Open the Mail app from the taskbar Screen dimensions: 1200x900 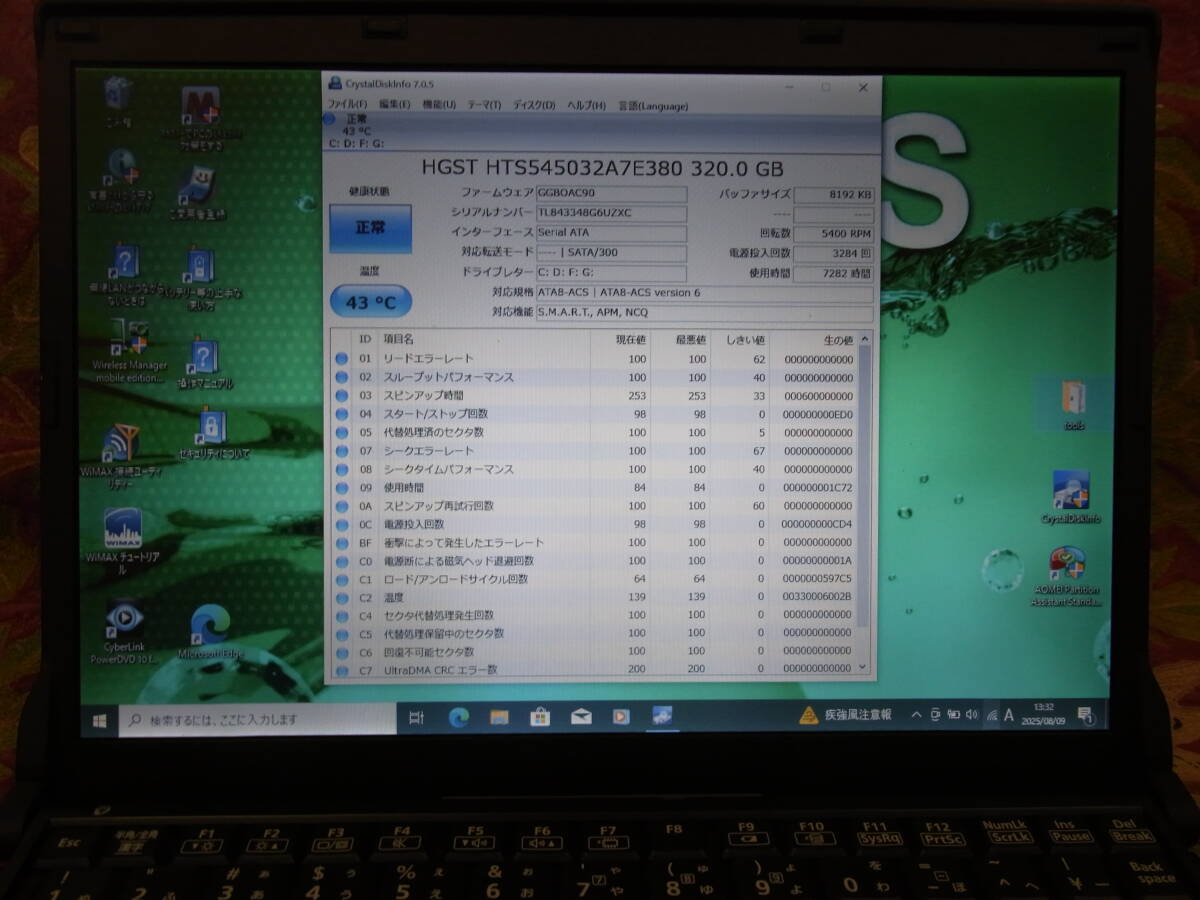[581, 716]
